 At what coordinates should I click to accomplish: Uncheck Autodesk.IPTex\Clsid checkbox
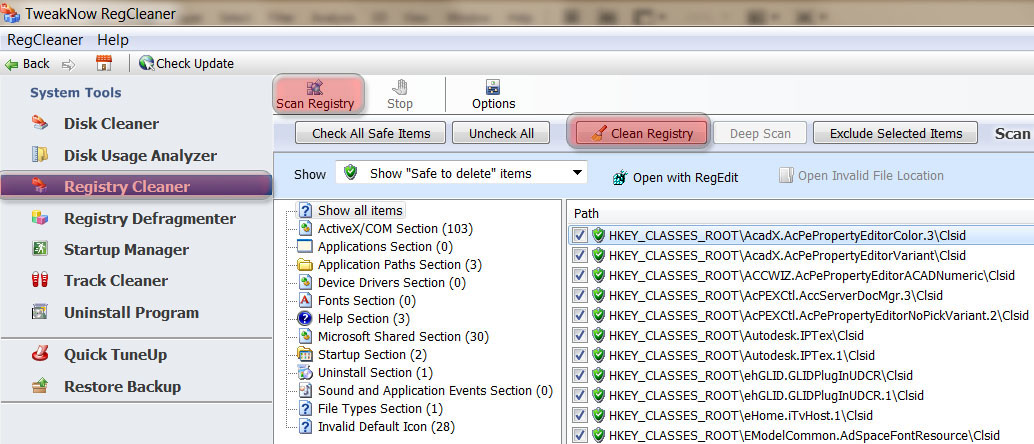click(580, 335)
